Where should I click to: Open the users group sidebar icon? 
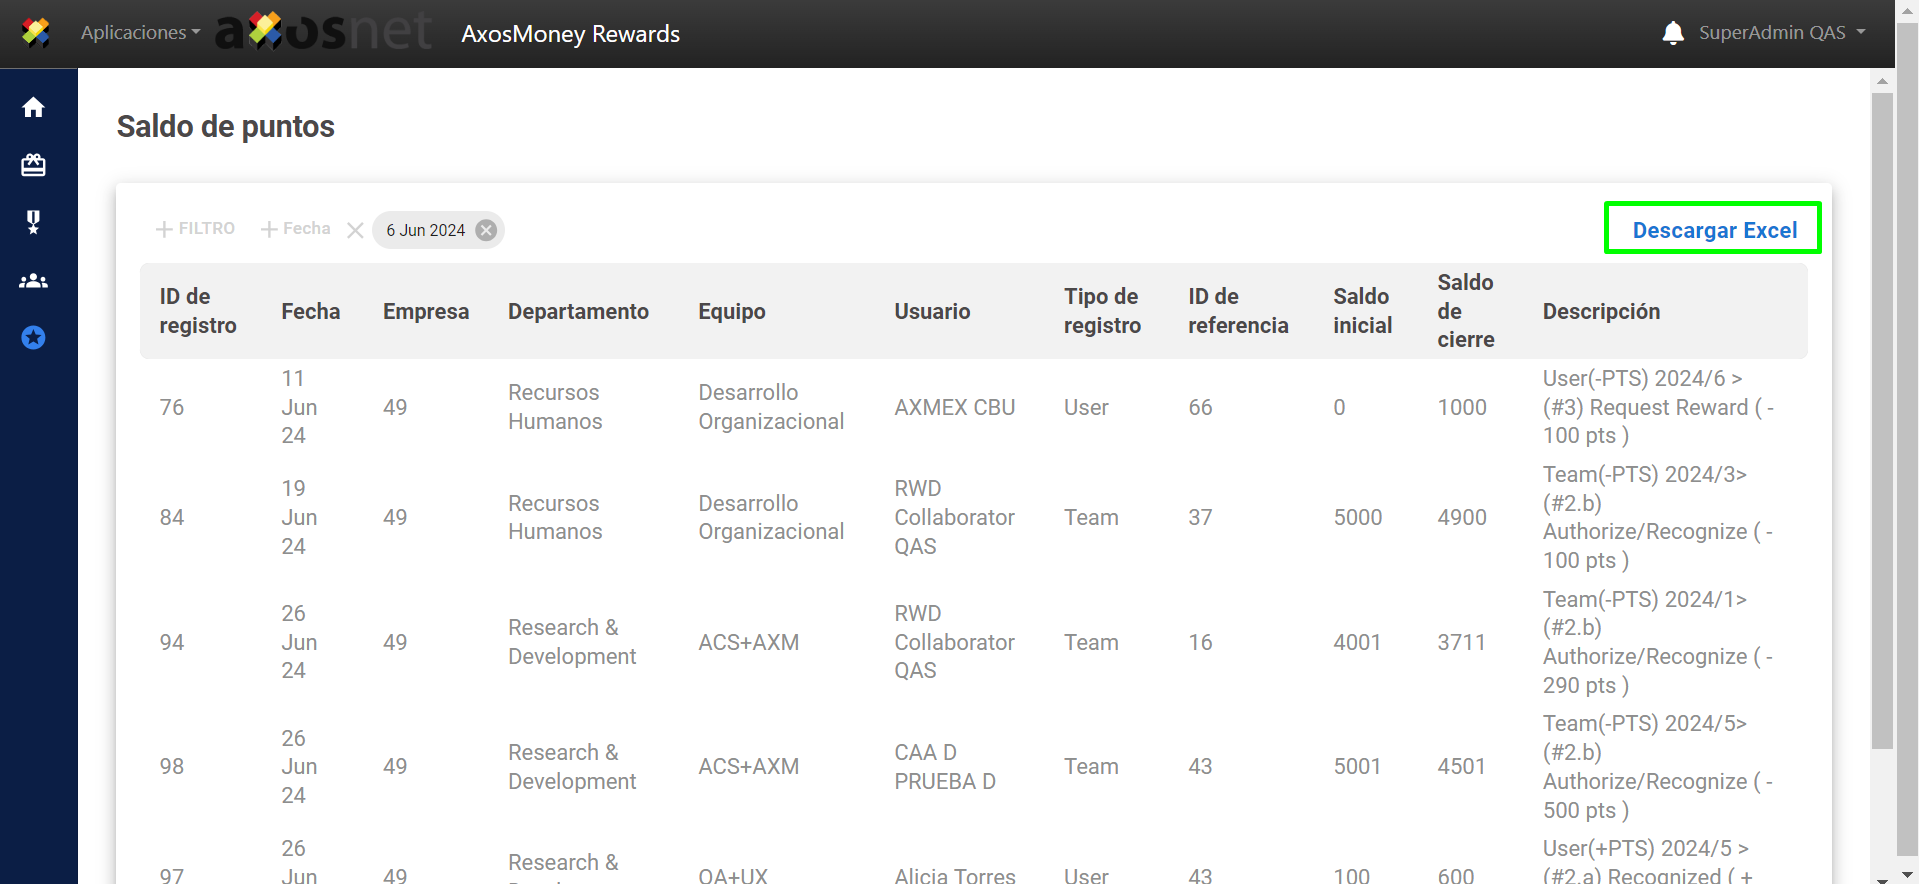[33, 281]
